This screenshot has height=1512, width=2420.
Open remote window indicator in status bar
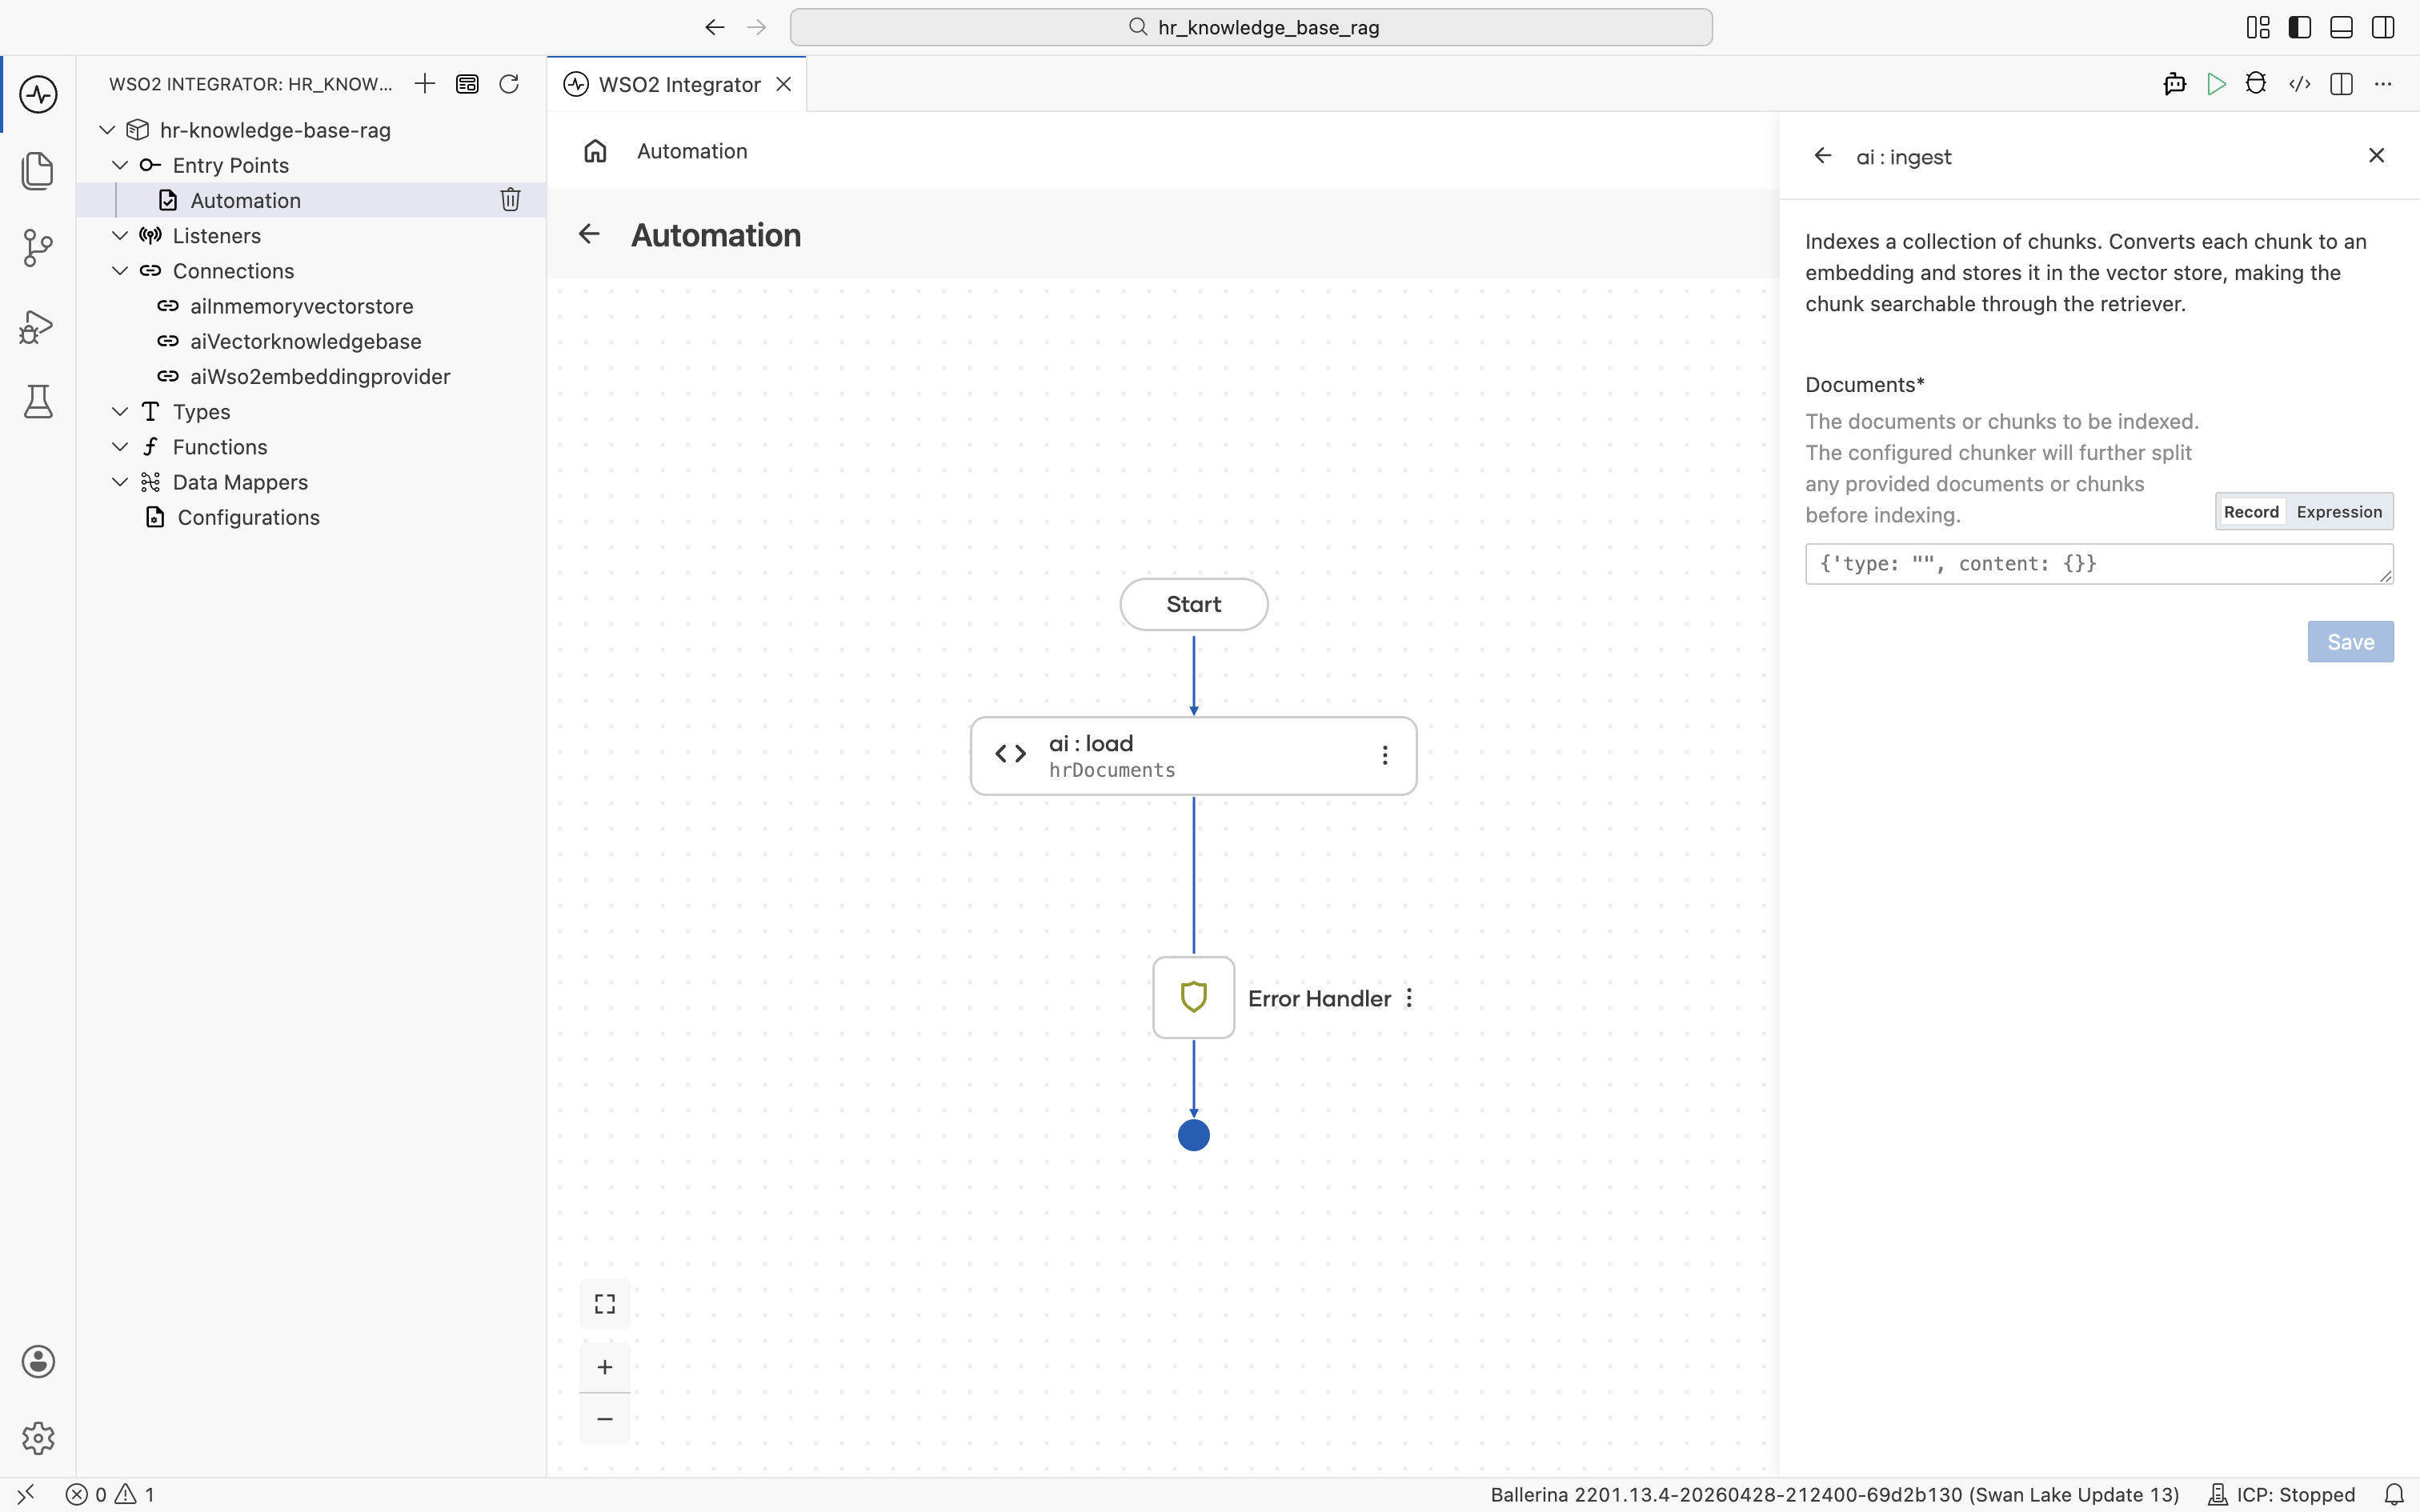pos(26,1494)
